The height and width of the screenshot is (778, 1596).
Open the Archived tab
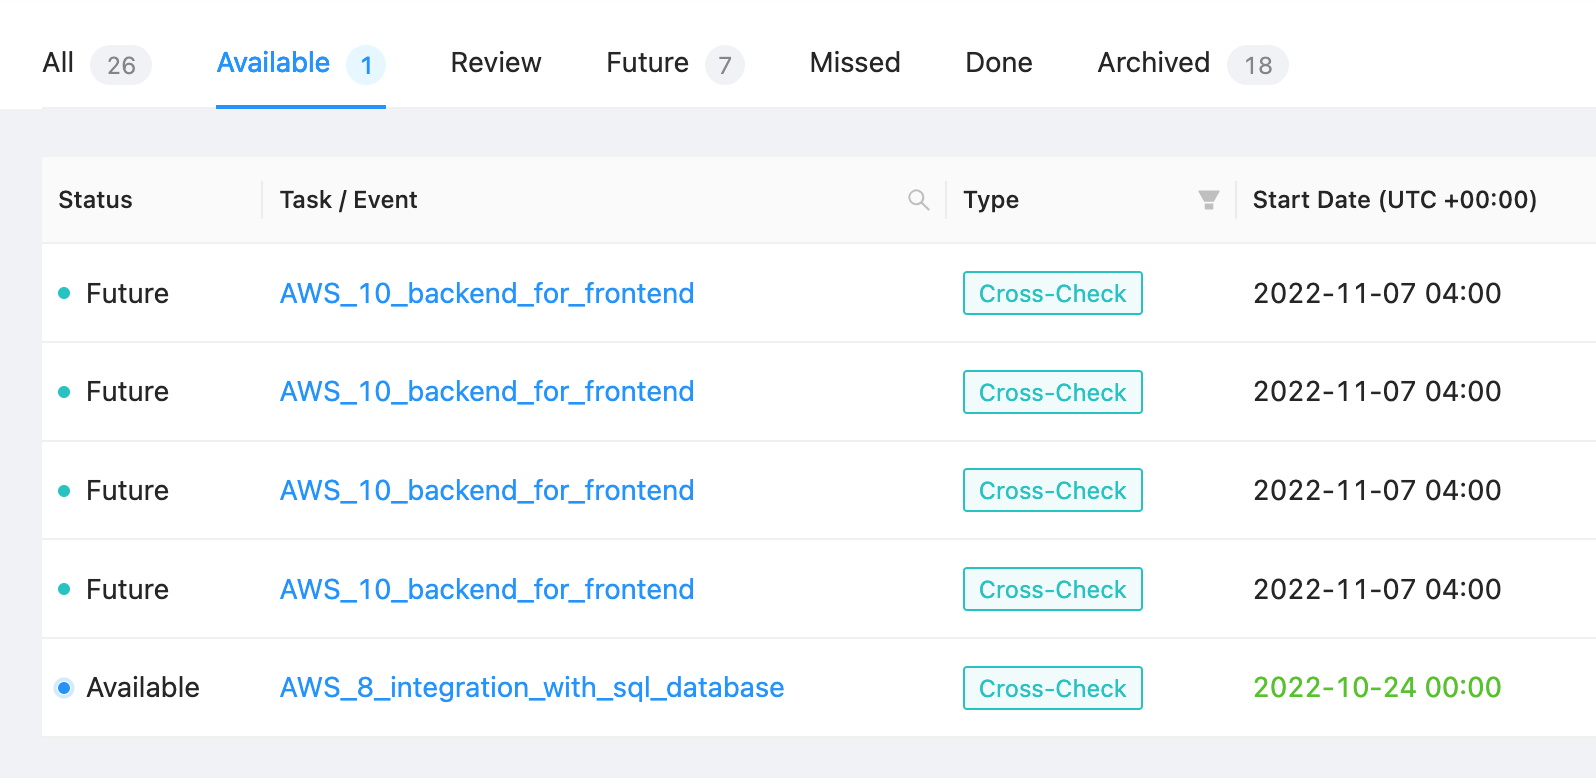1152,62
